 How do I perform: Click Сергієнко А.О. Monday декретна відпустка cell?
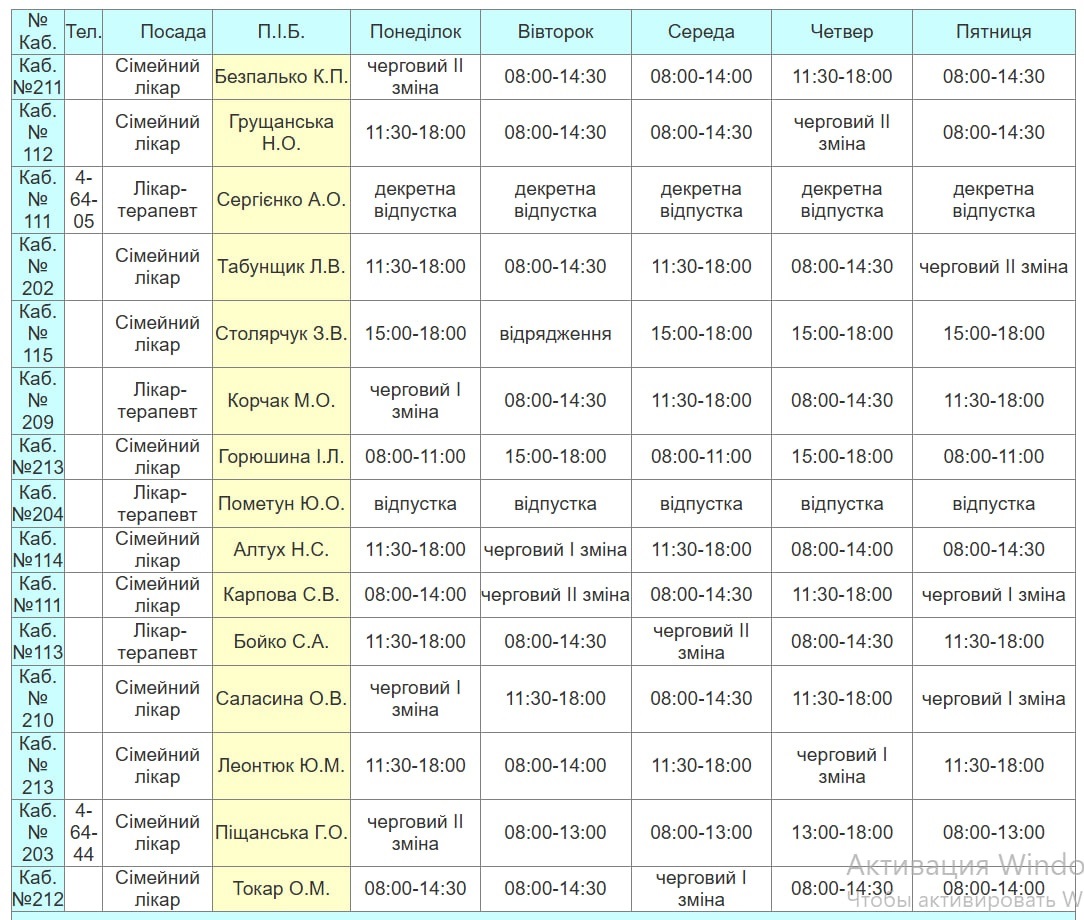[415, 200]
